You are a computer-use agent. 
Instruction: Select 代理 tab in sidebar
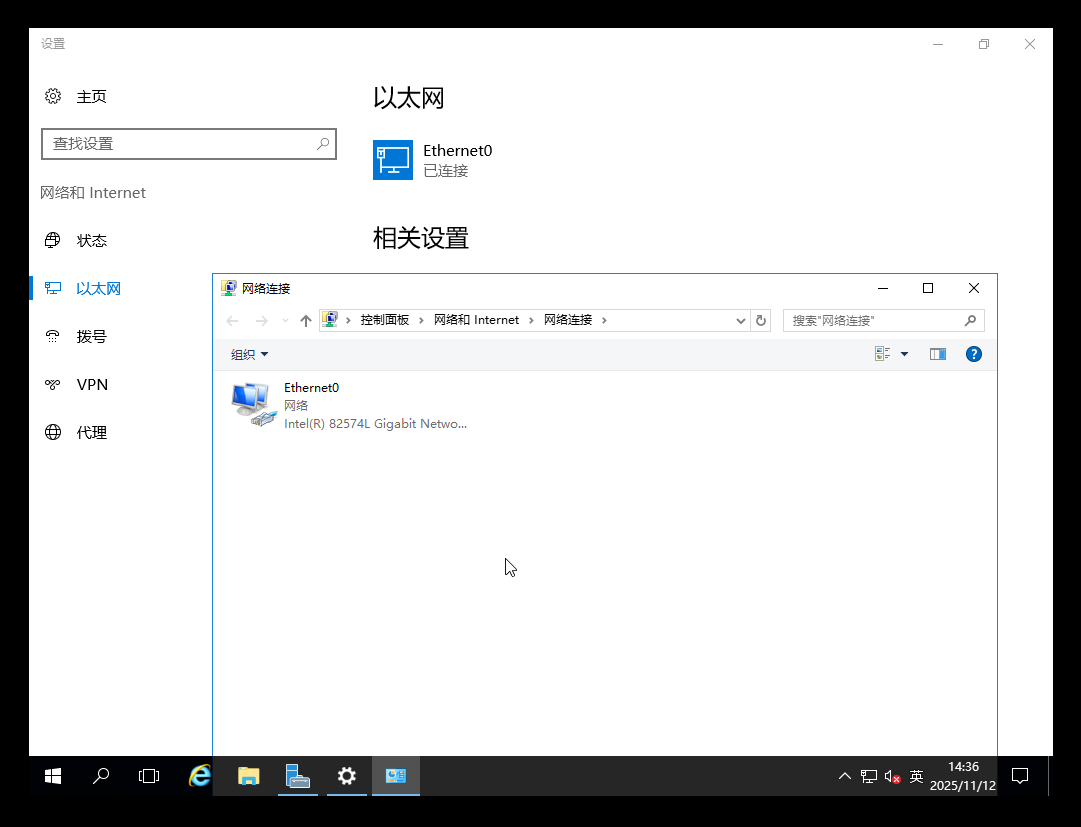92,433
